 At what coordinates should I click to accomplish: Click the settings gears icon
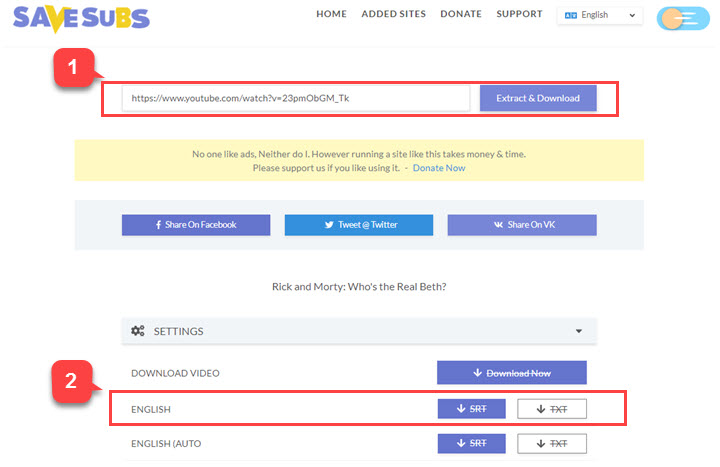click(x=138, y=331)
